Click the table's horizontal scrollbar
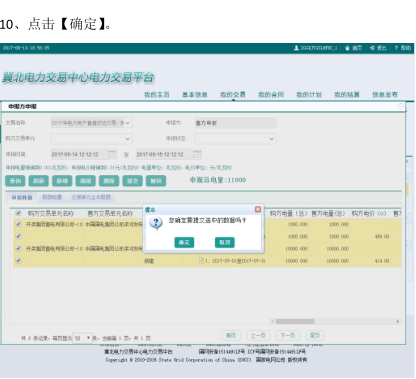 (x=336, y=321)
